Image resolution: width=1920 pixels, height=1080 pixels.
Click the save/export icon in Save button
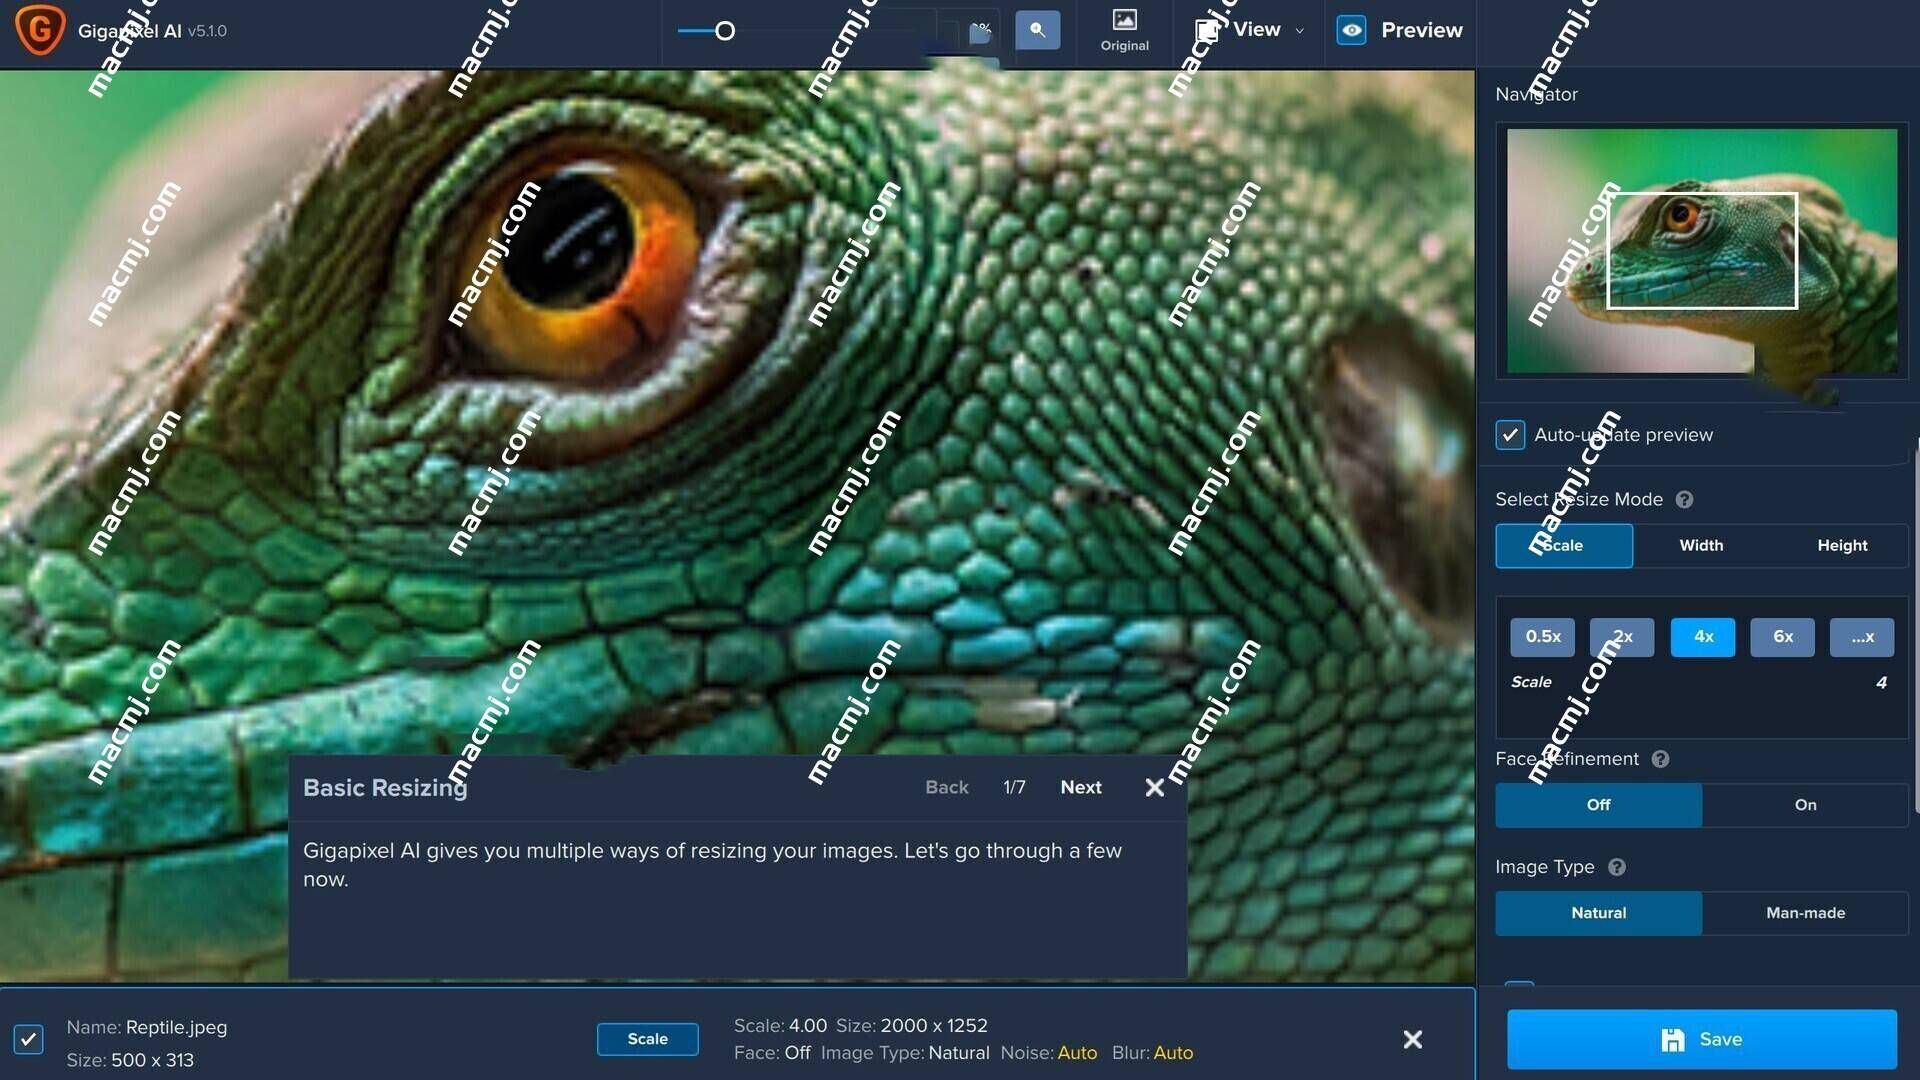pyautogui.click(x=1669, y=1039)
